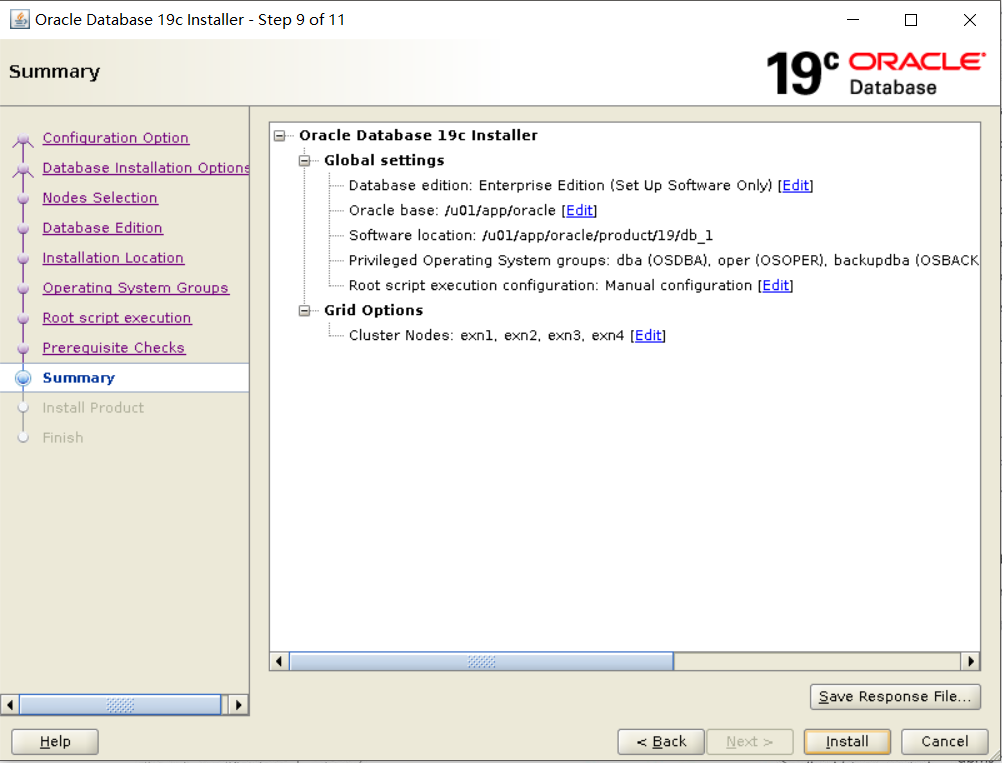Viewport: 1002px width, 763px height.
Task: Click the Java installer icon in title bar
Action: [x=20, y=20]
